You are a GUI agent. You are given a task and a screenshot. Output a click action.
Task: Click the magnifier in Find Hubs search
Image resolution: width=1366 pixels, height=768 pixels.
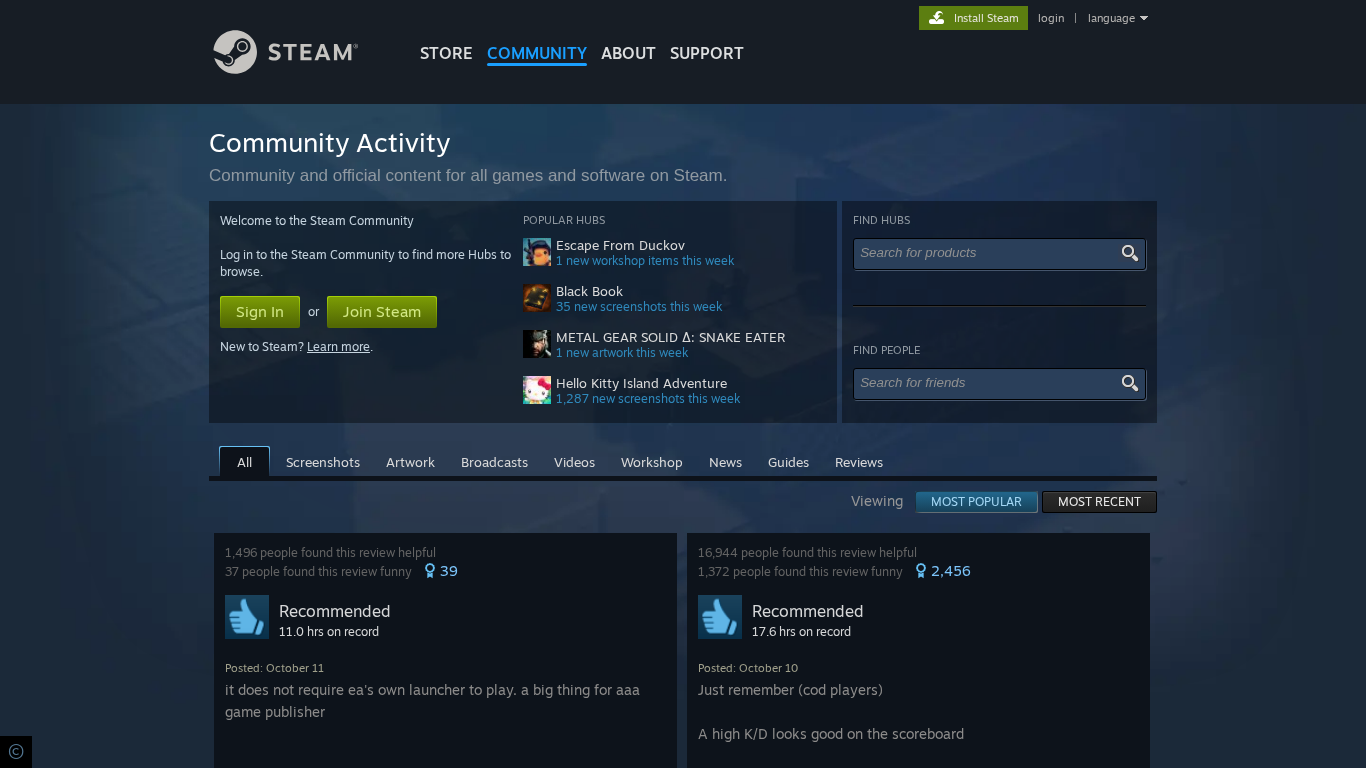pos(1130,253)
